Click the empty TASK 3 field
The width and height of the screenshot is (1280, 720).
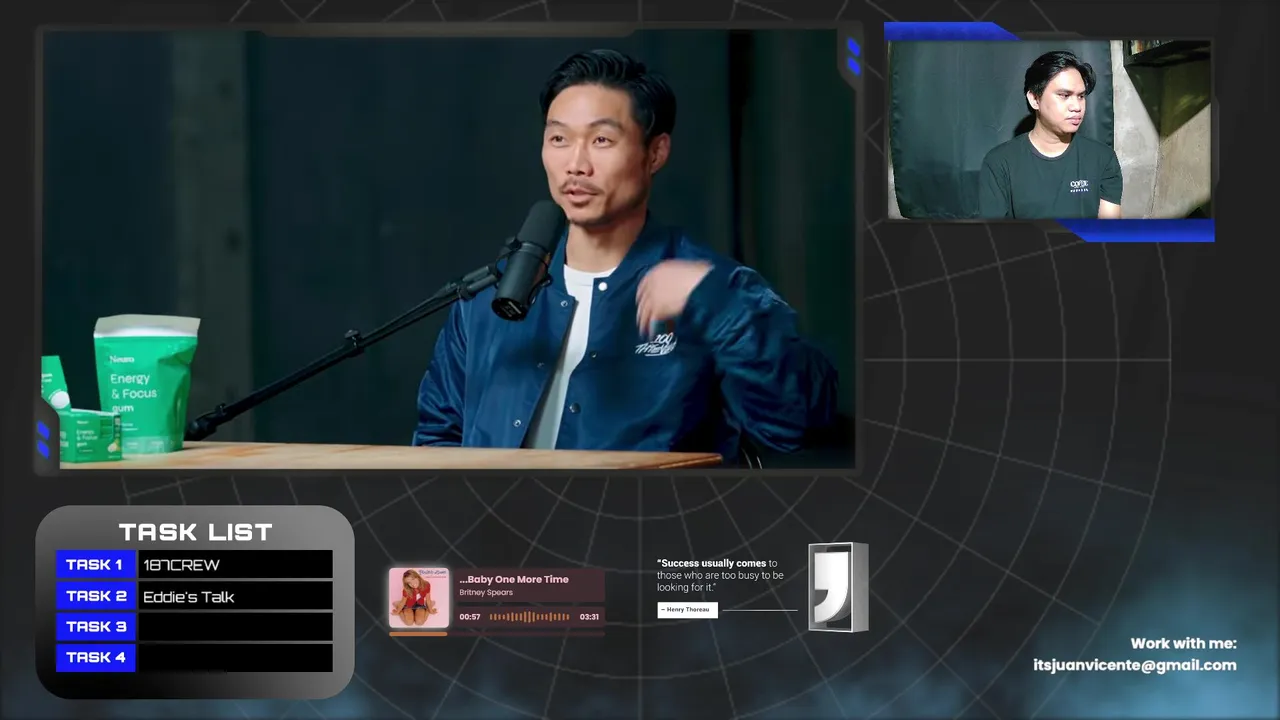tap(235, 627)
